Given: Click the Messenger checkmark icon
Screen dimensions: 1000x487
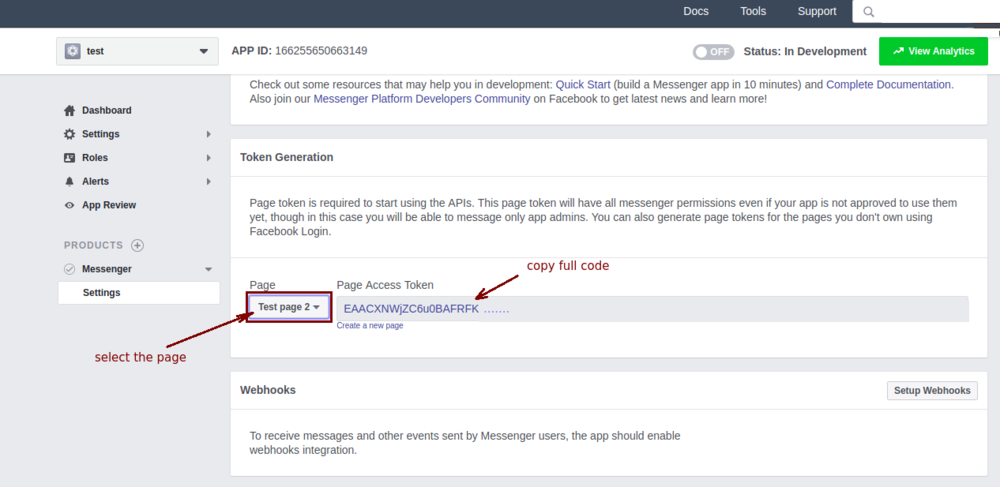Looking at the screenshot, I should coord(69,269).
